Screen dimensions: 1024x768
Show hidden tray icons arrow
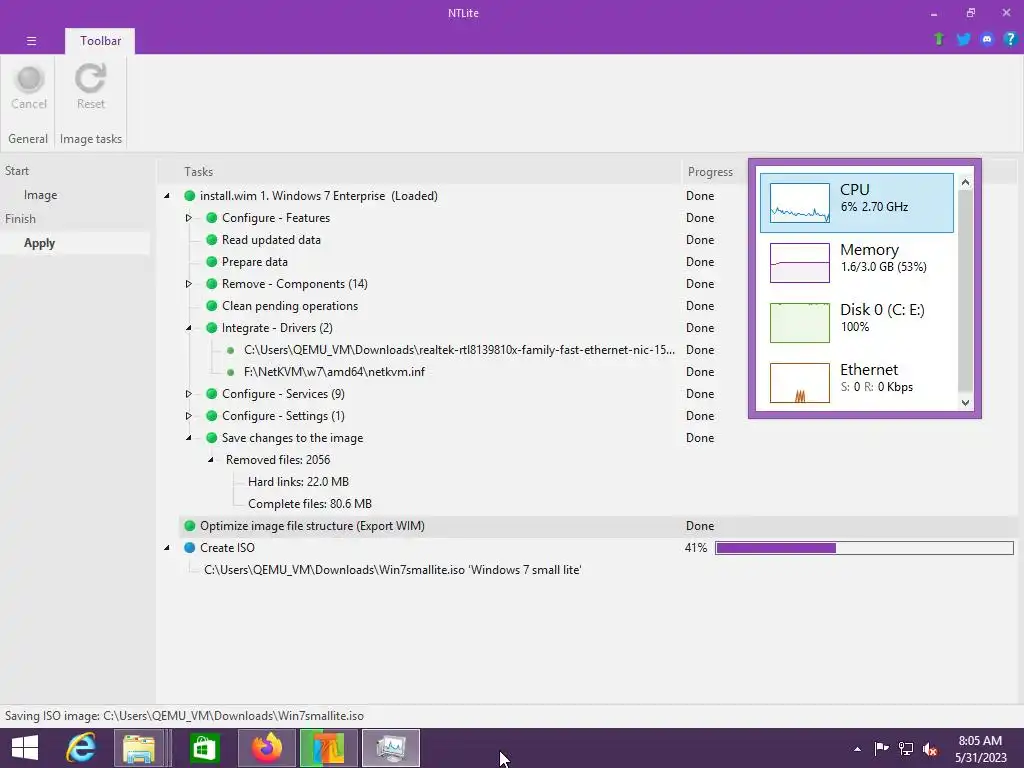click(x=857, y=749)
